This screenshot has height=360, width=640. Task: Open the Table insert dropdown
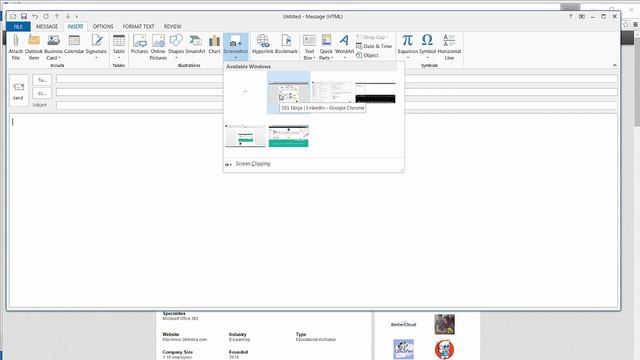pyautogui.click(x=119, y=47)
